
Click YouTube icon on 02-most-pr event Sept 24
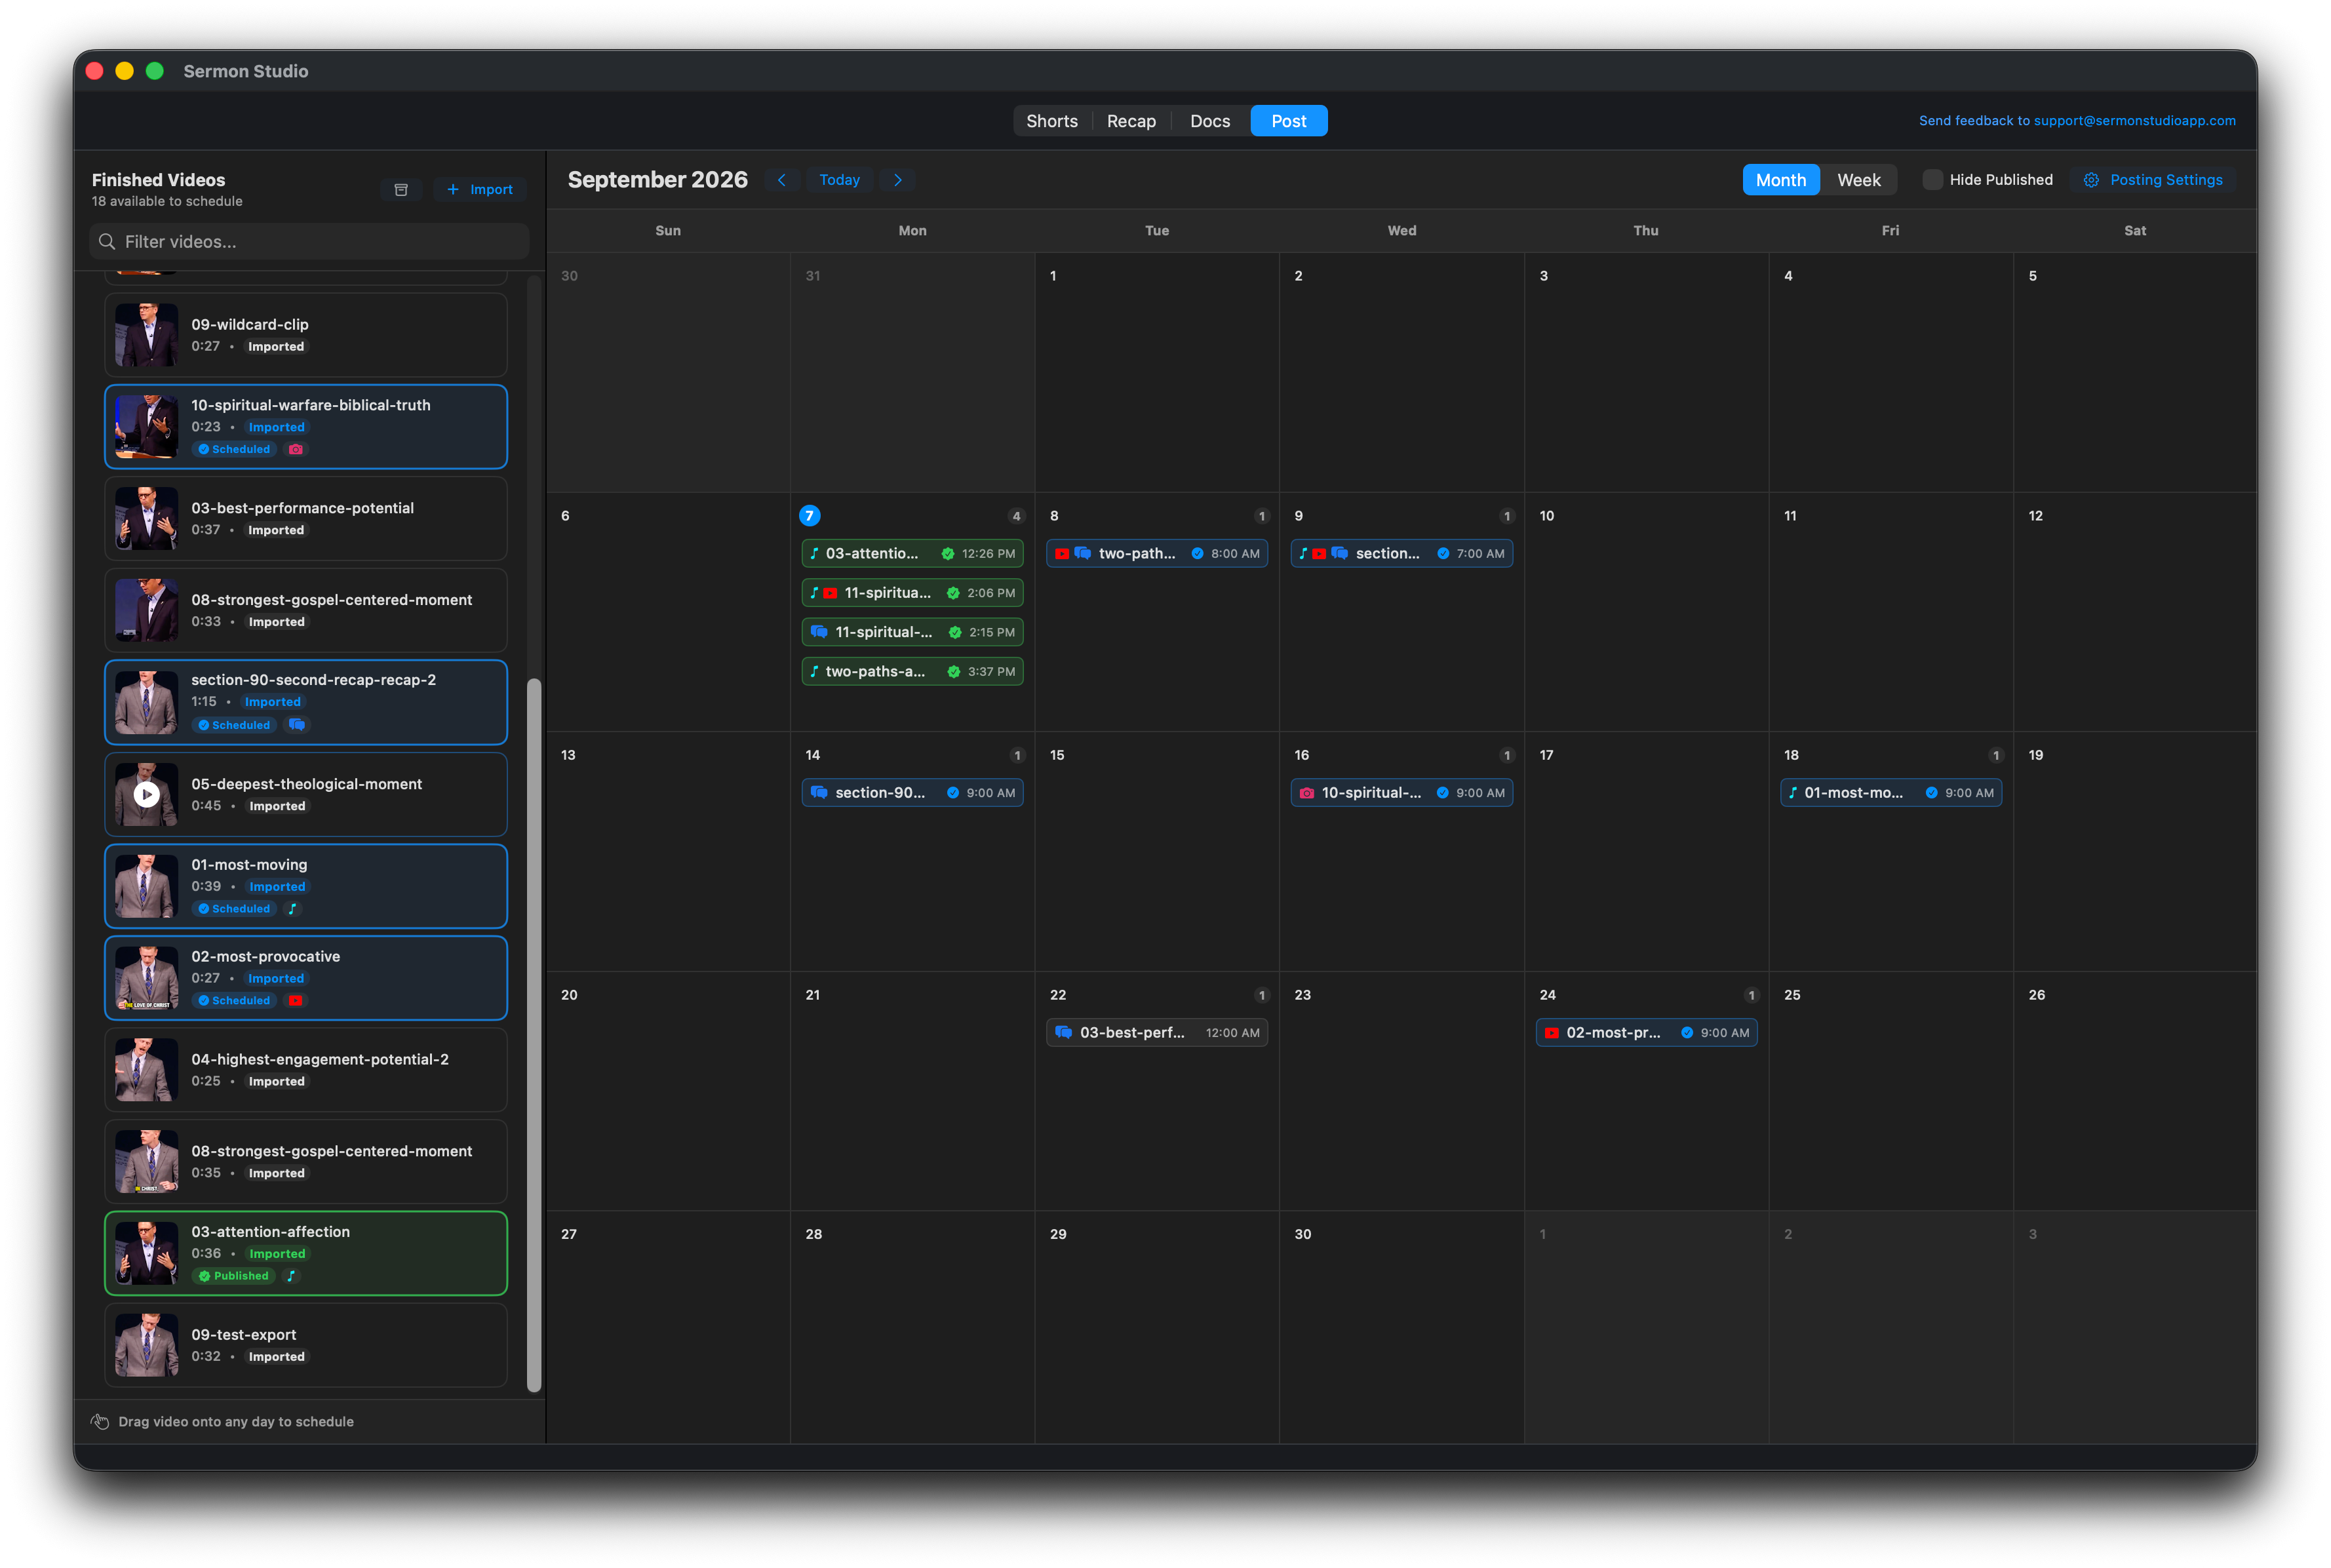tap(1552, 1033)
